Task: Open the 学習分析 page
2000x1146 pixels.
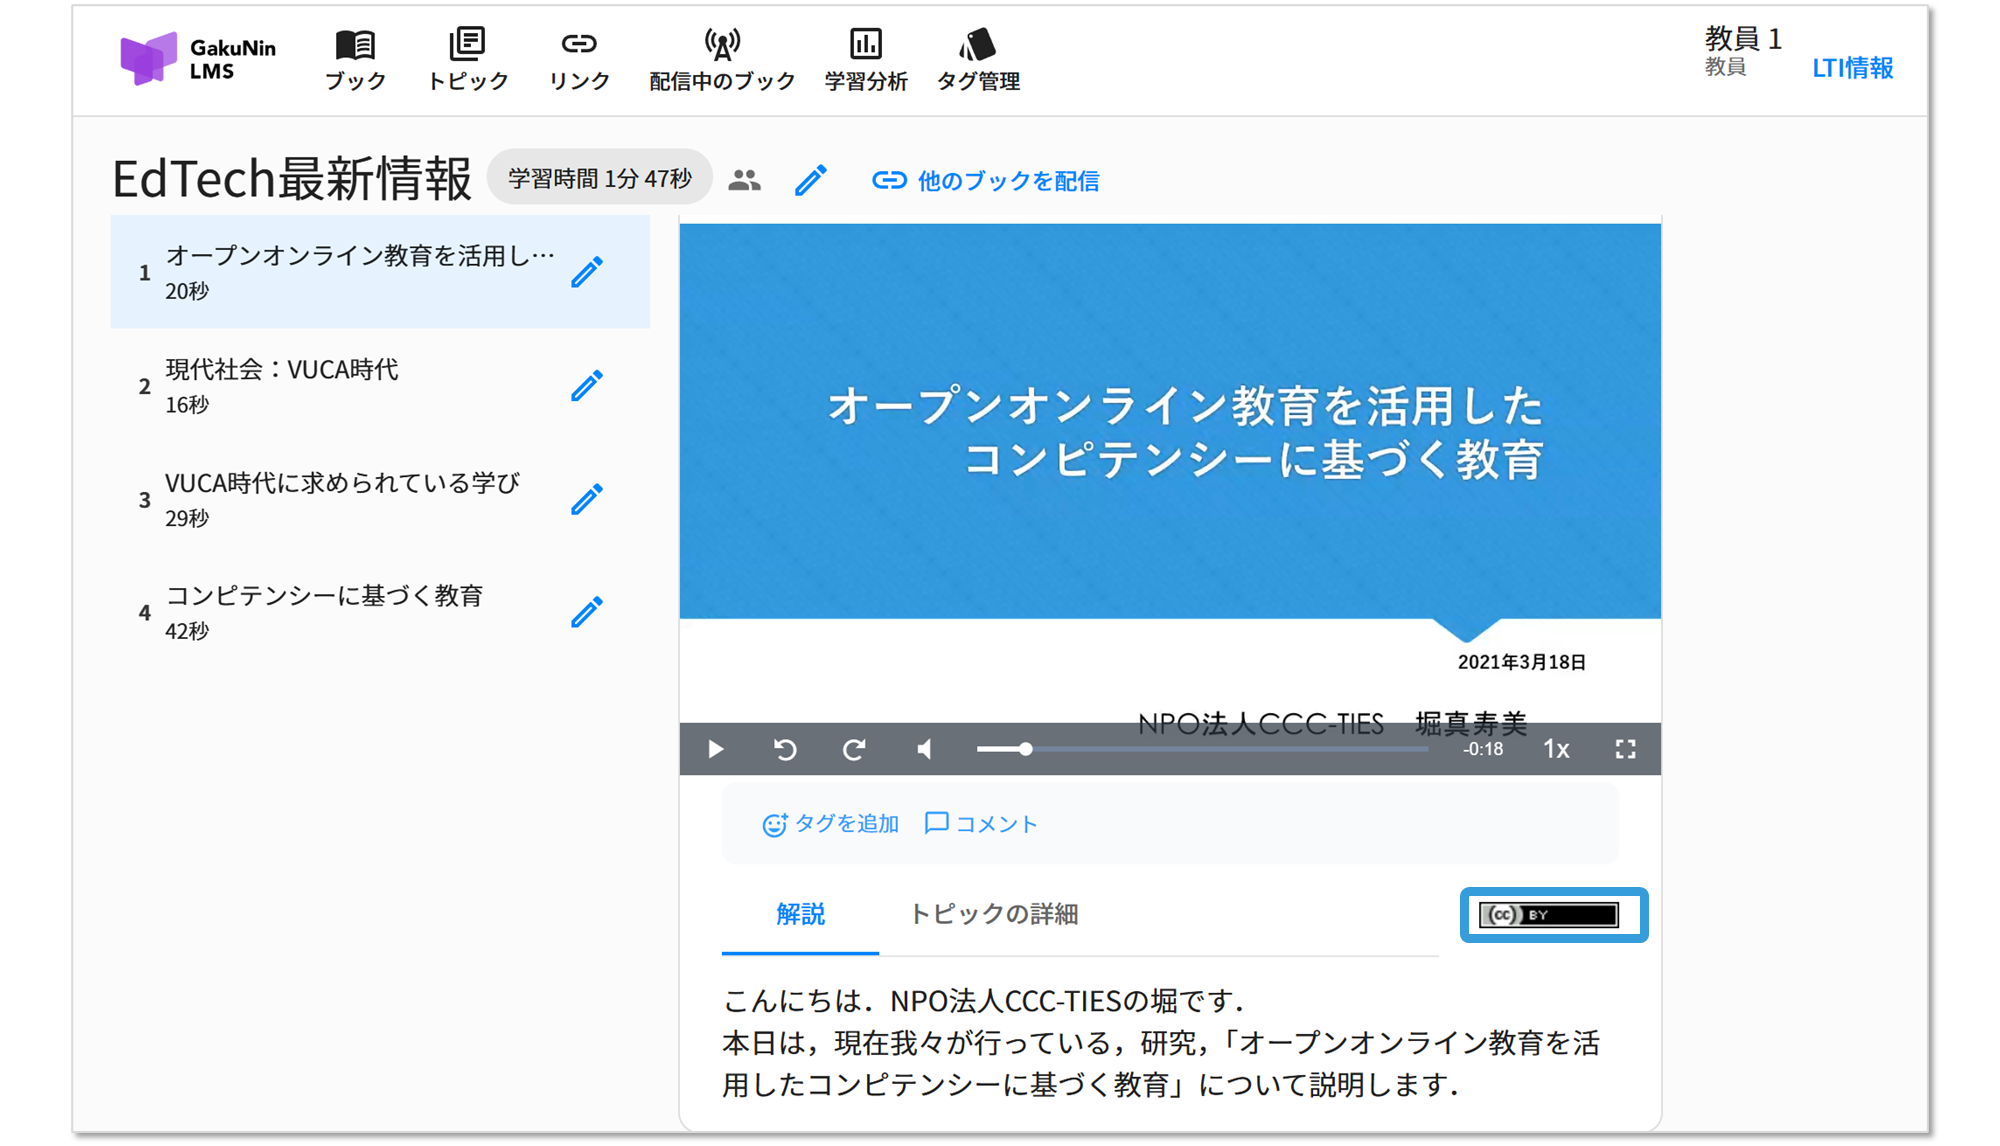Action: [866, 60]
